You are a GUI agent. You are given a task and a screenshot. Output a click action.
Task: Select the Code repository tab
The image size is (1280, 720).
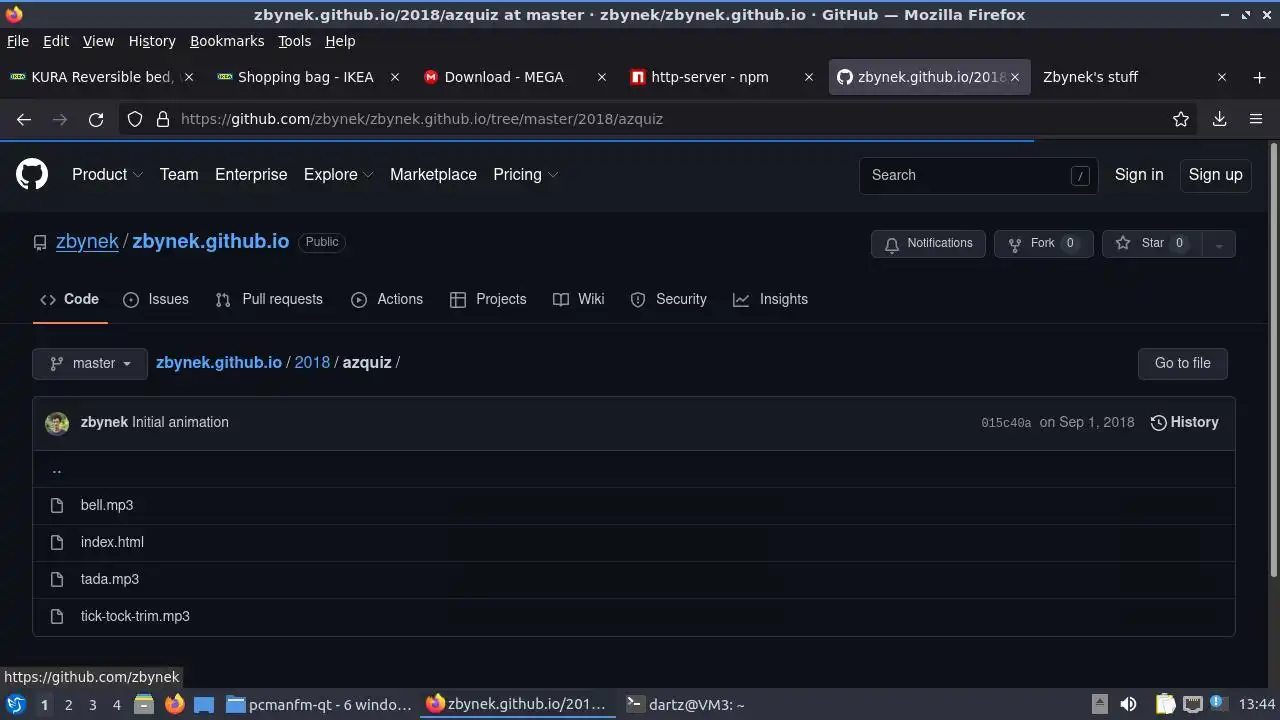click(69, 299)
